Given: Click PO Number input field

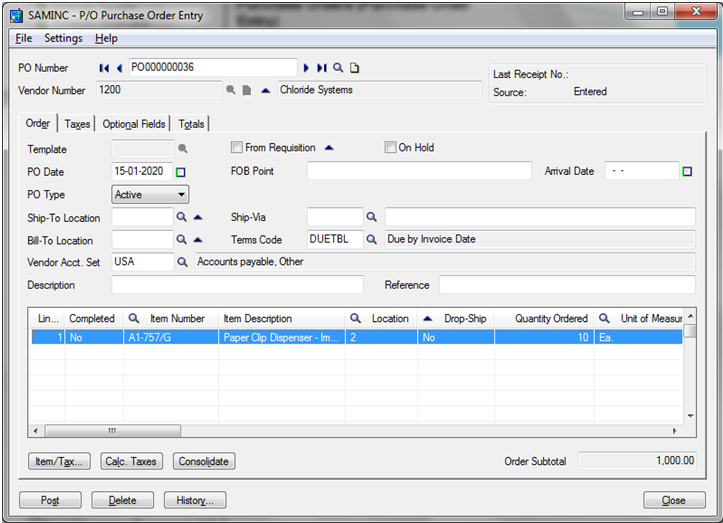Looking at the screenshot, I should tap(213, 68).
